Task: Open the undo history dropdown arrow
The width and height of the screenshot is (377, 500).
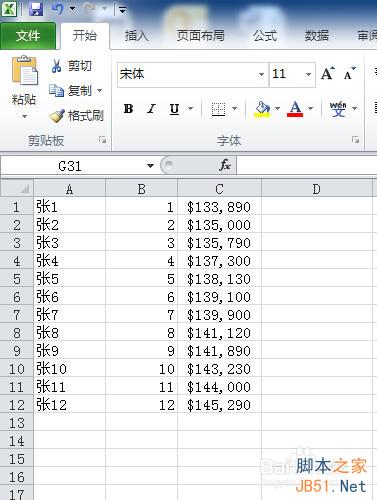Action: click(x=72, y=9)
